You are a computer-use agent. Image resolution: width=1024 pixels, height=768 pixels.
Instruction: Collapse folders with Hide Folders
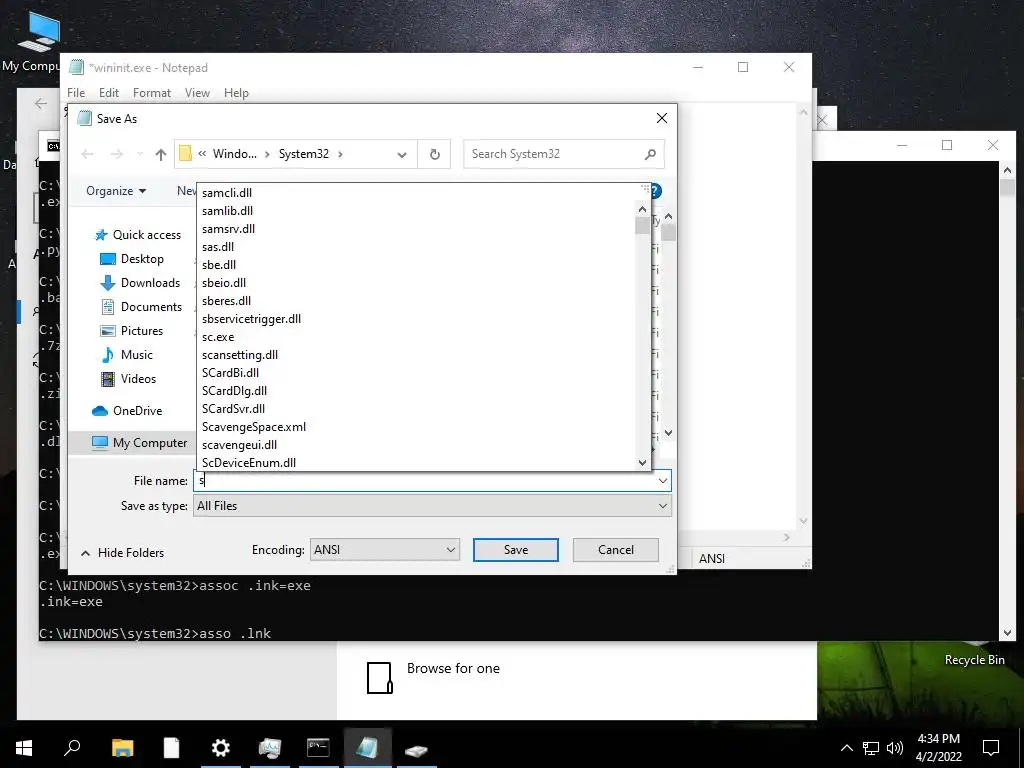coord(122,552)
